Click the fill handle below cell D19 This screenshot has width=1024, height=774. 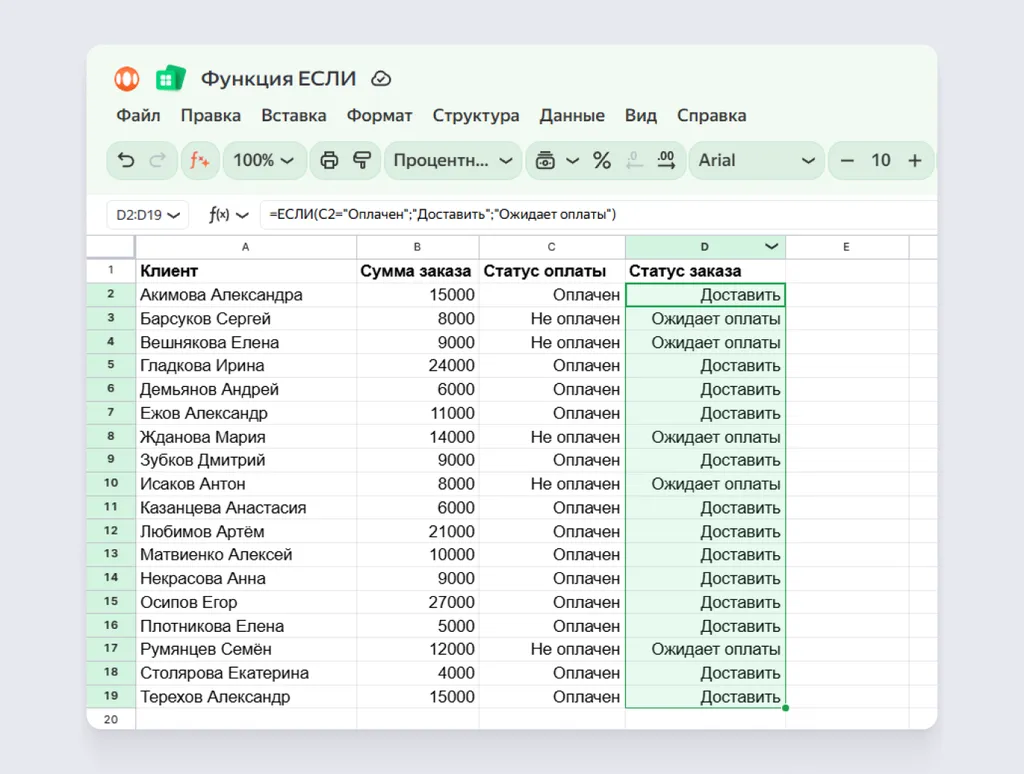tap(786, 708)
